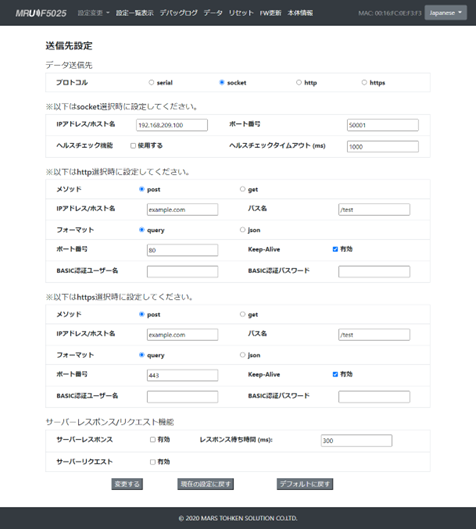The image size is (476, 529).
Task: Go to the デバッグログ menu item
Action: pos(178,13)
